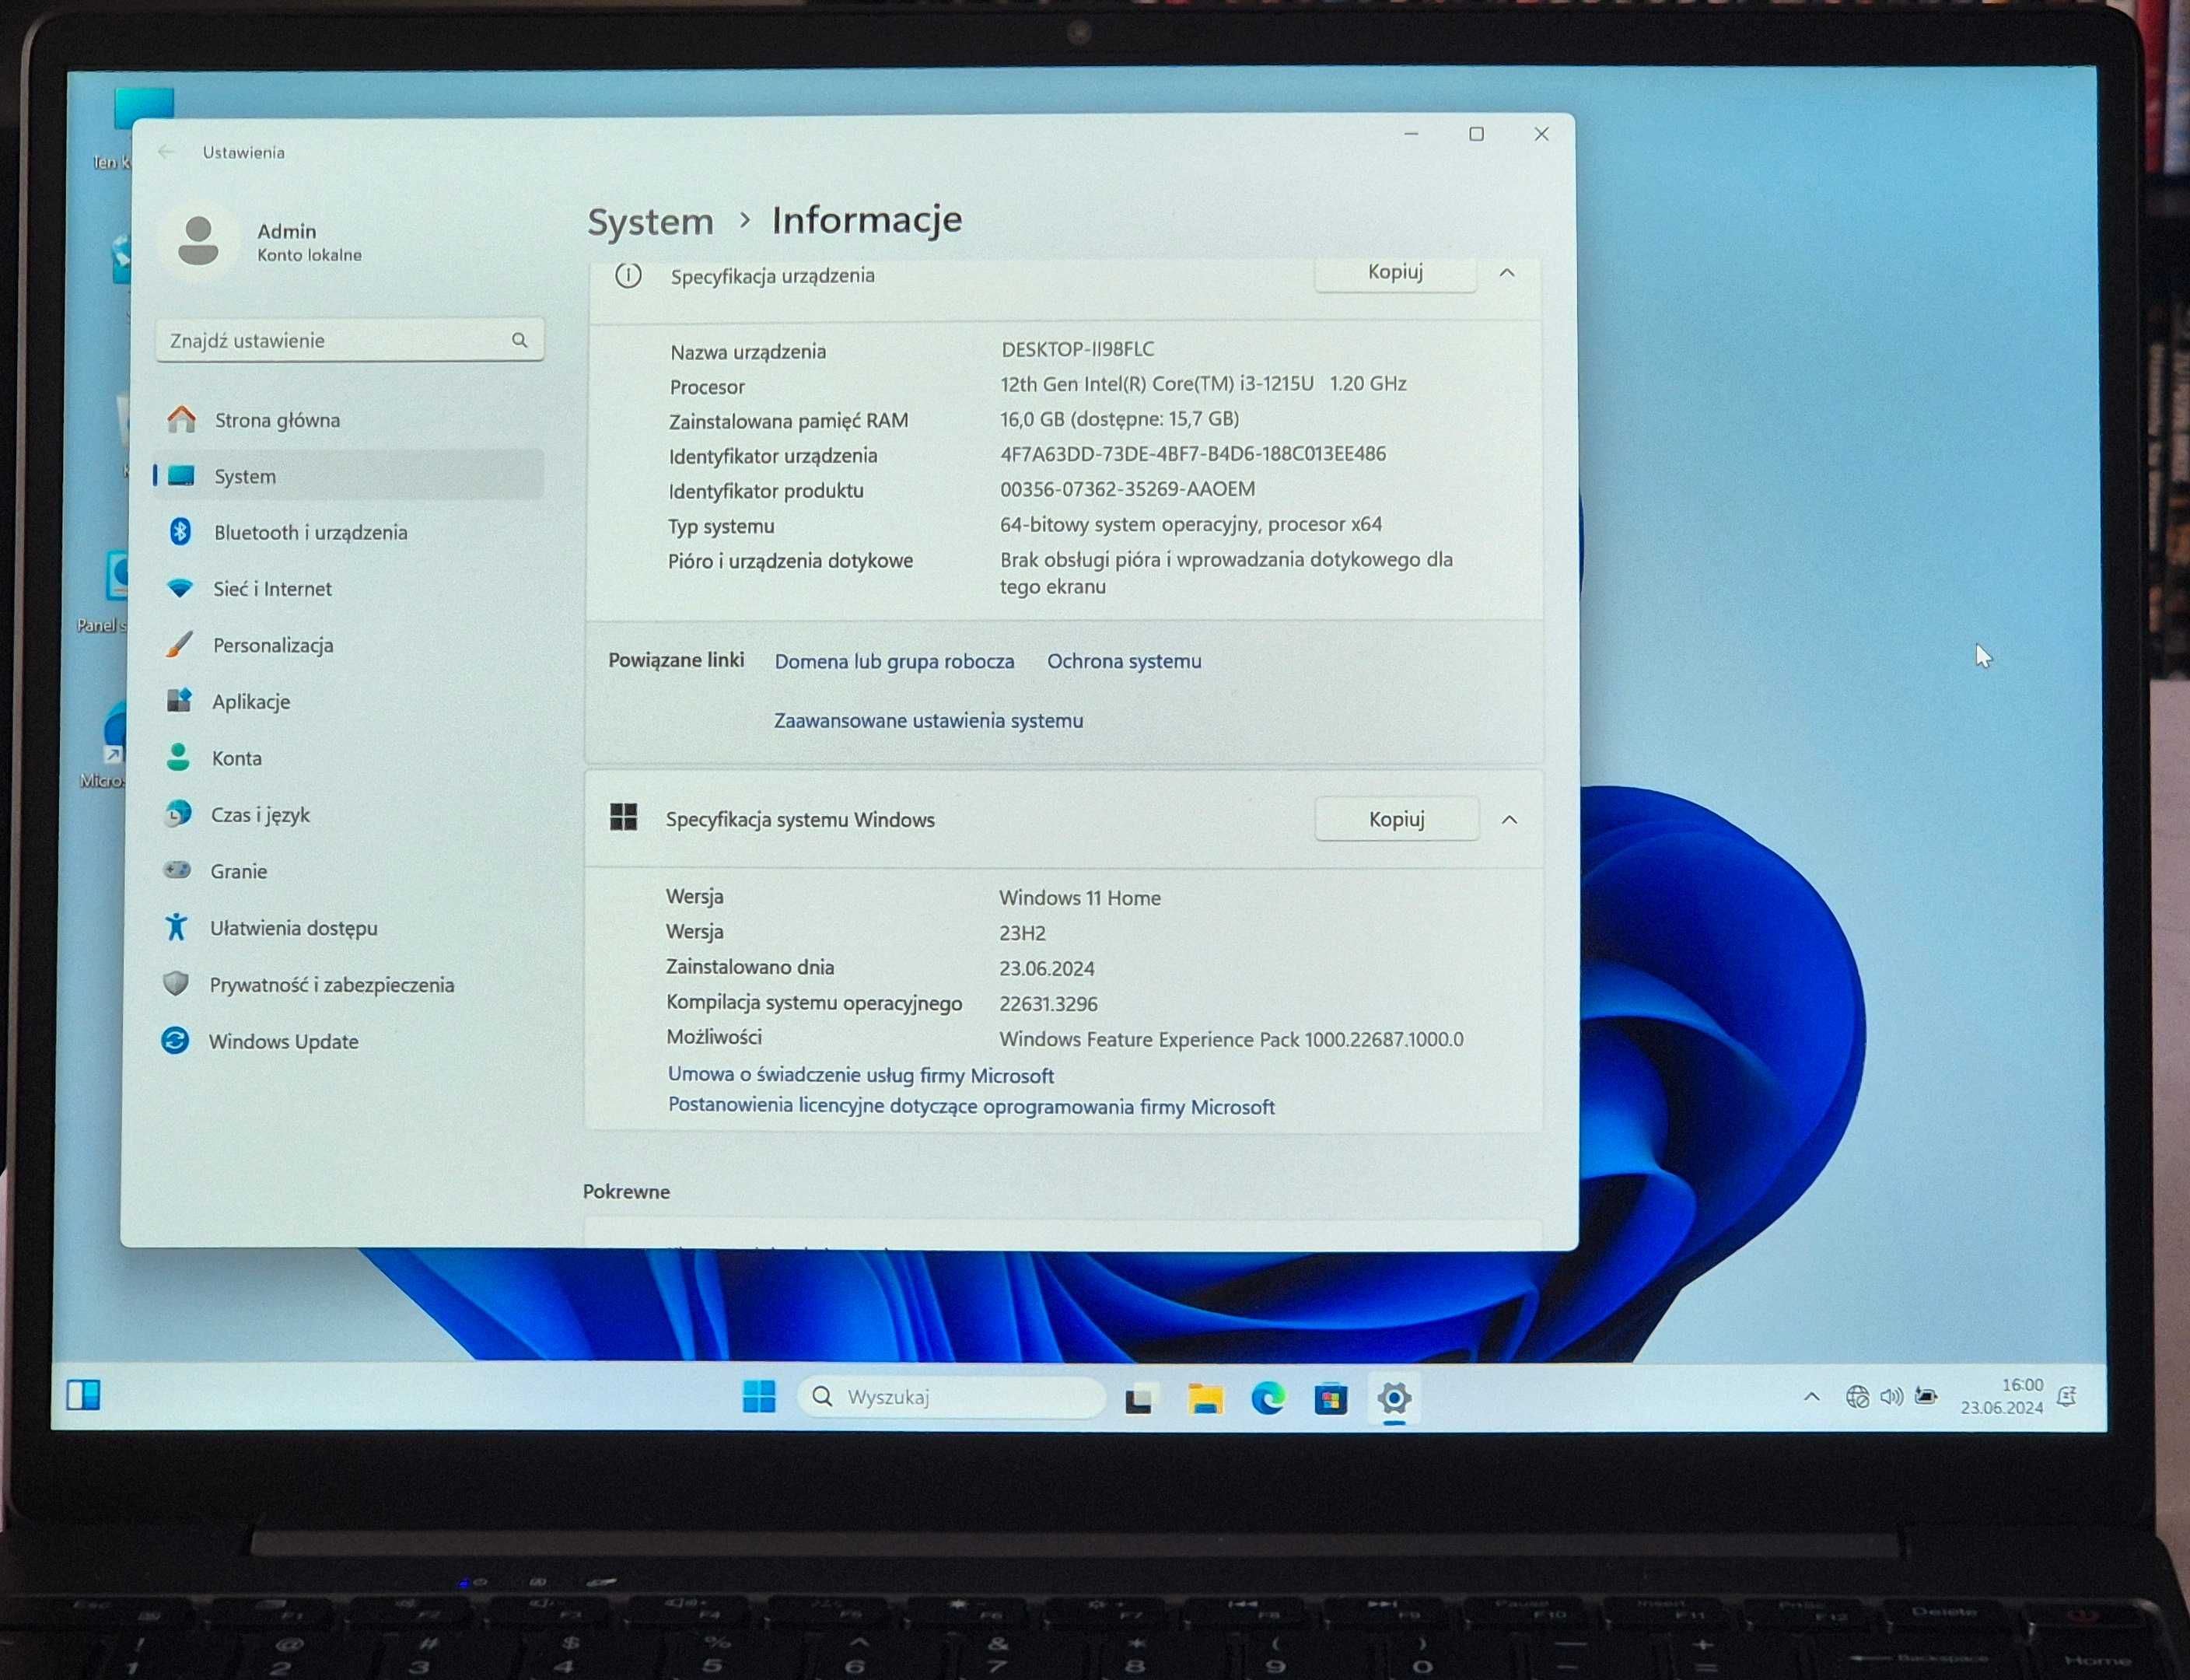Click System in the breadcrumb header
2190x1680 pixels.
coord(651,221)
